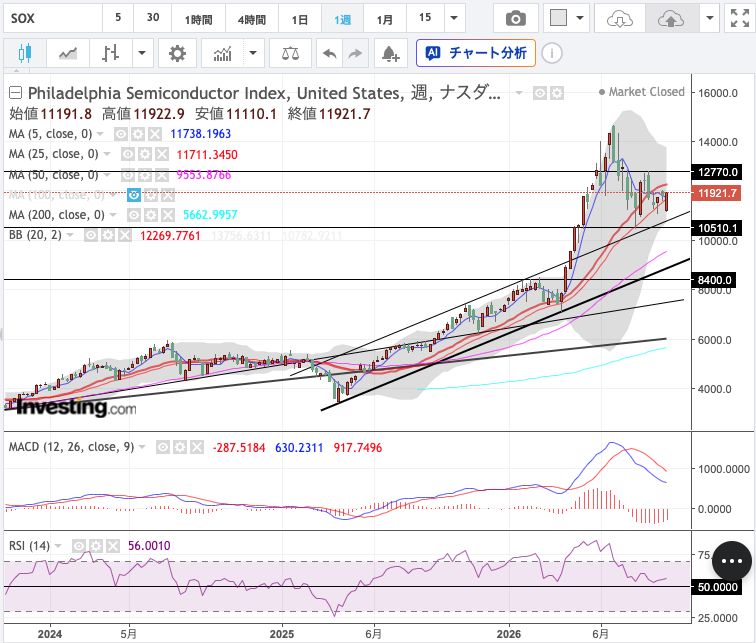Remove the MA (5, close, 0) indicator

[x=154, y=134]
